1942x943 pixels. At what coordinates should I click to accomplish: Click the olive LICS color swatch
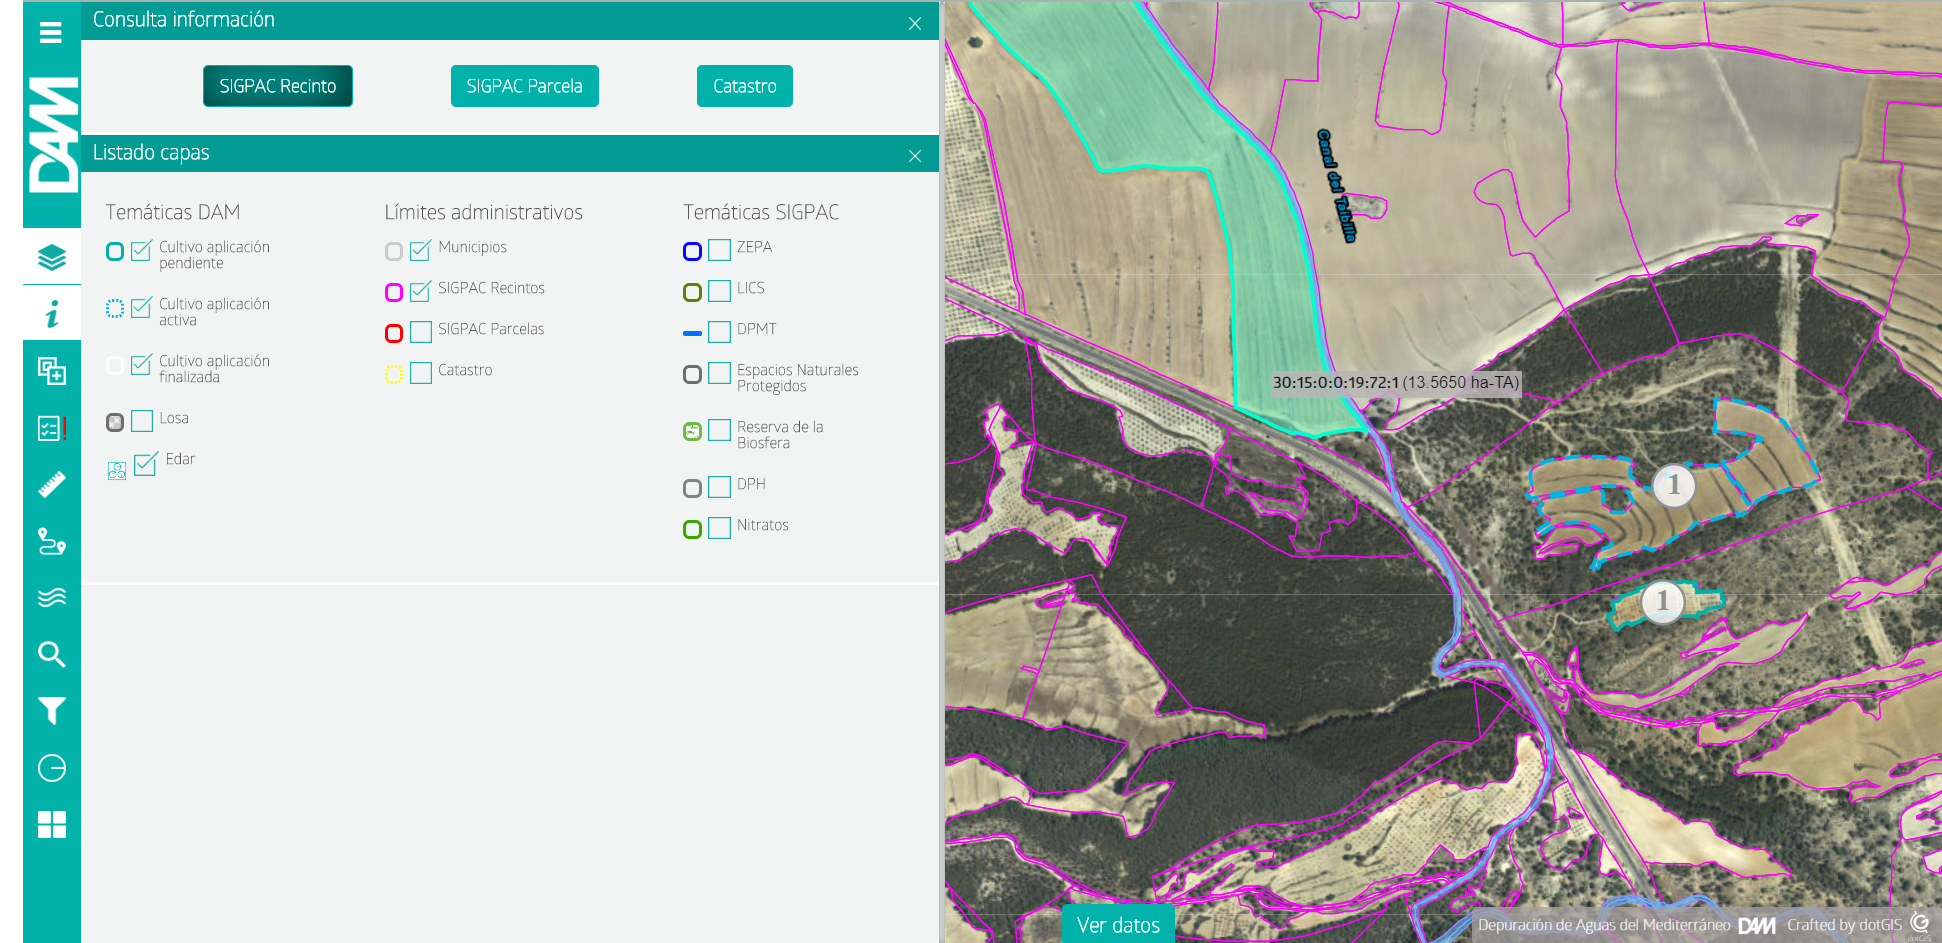pyautogui.click(x=692, y=292)
